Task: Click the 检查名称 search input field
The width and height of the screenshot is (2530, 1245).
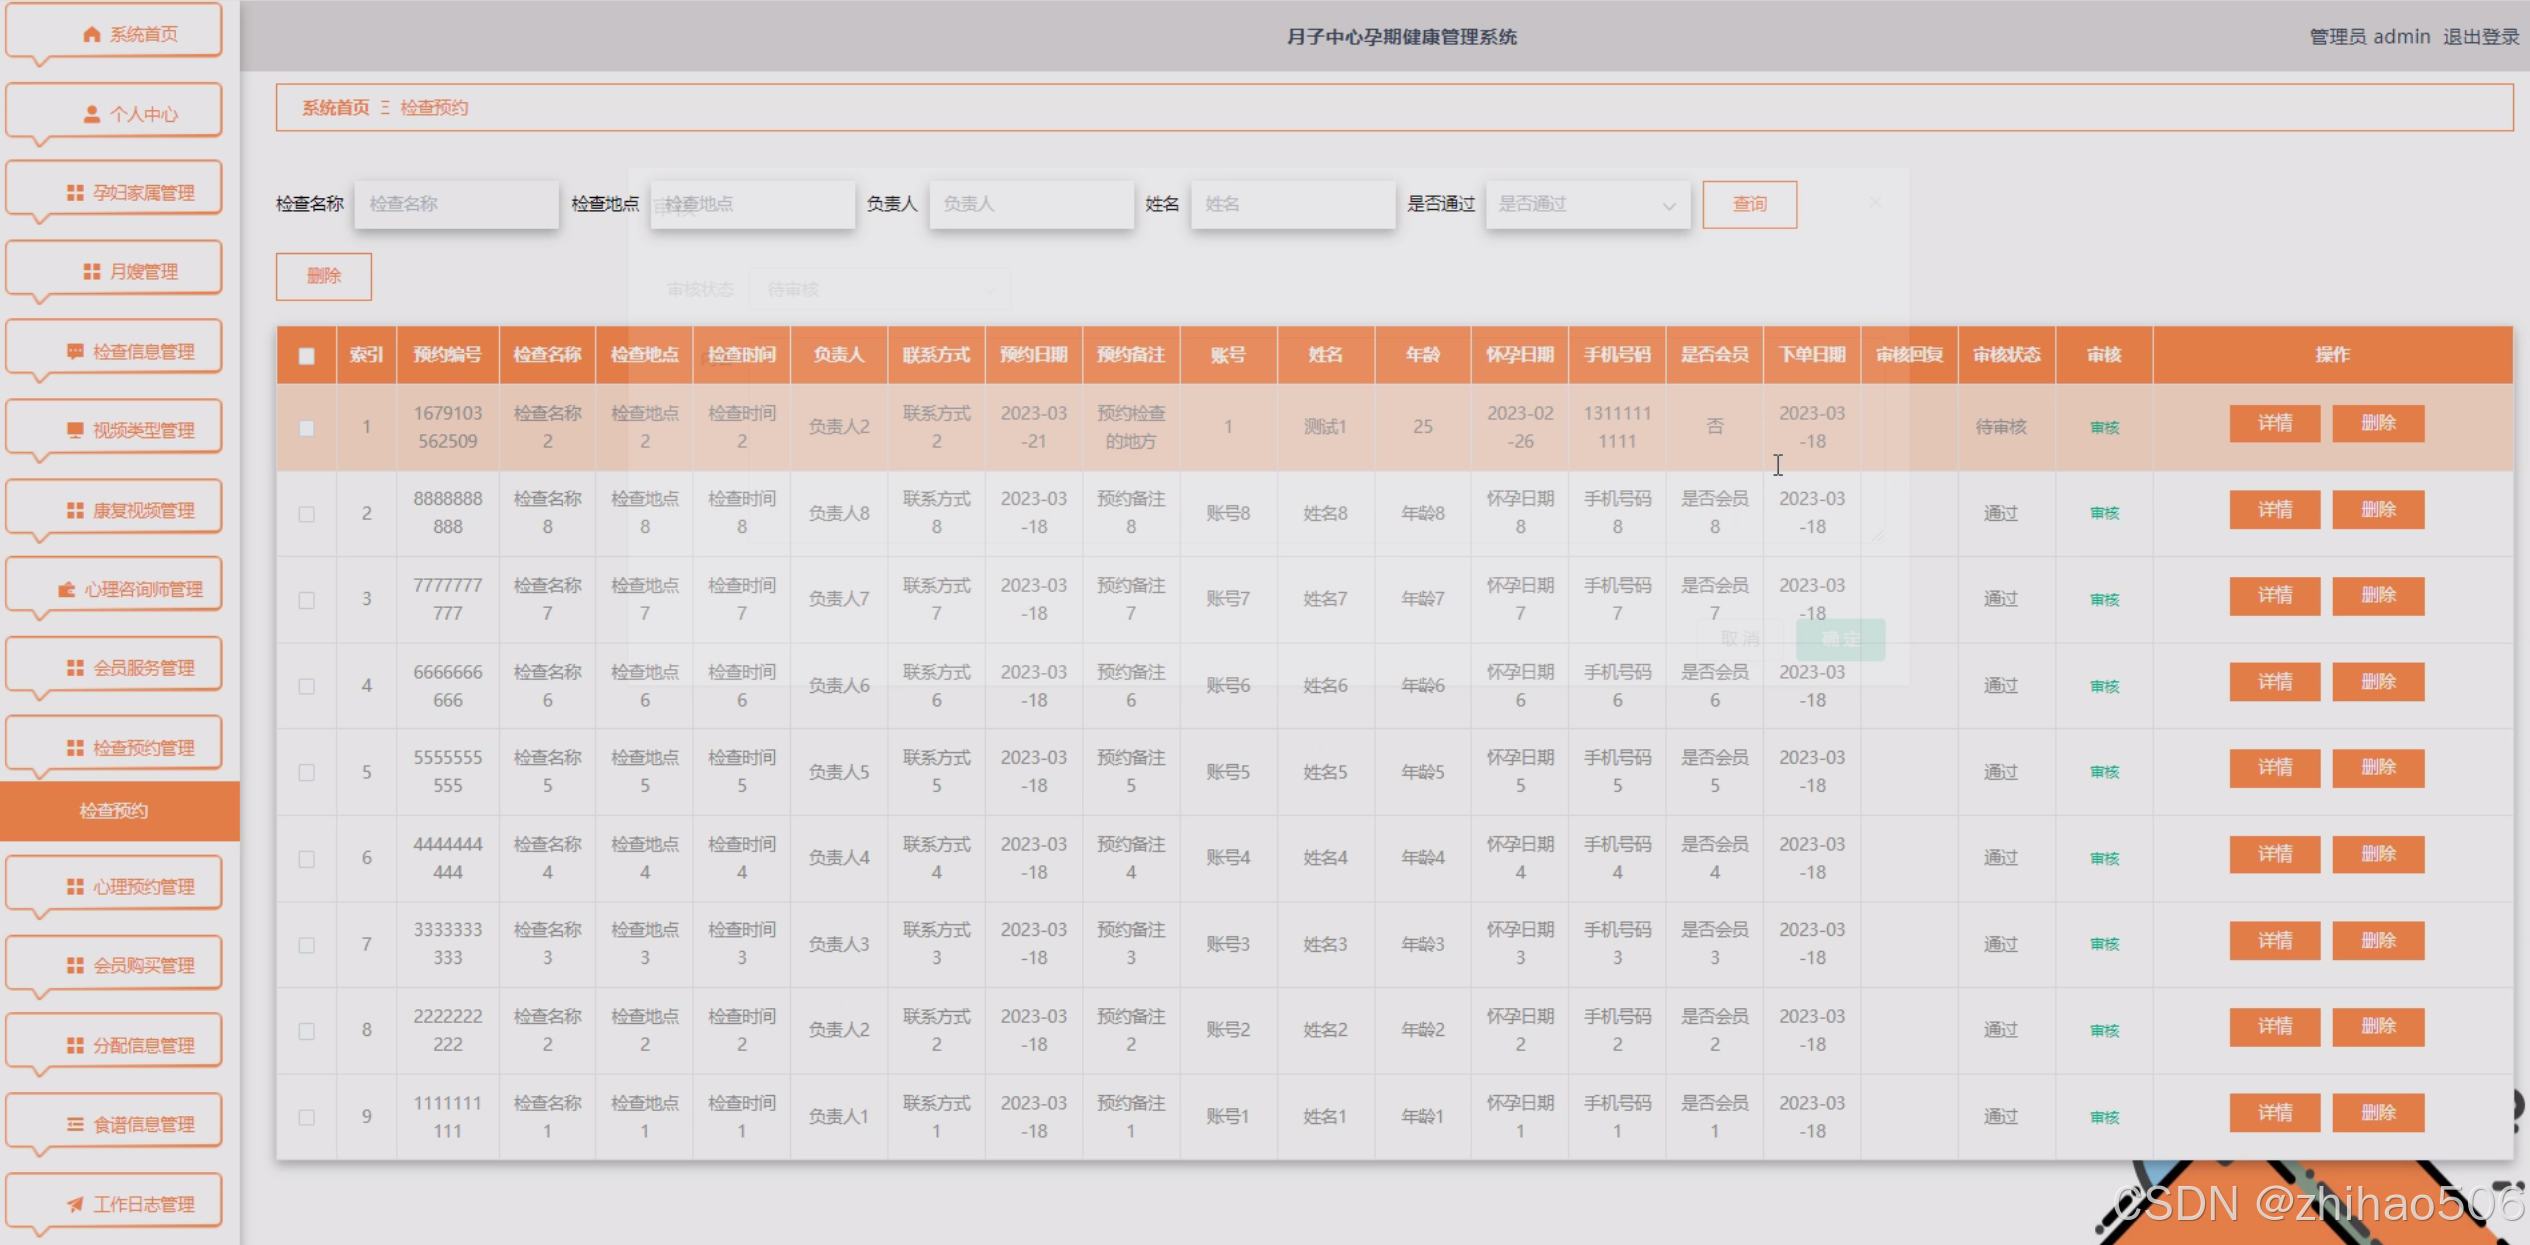Action: 456,204
